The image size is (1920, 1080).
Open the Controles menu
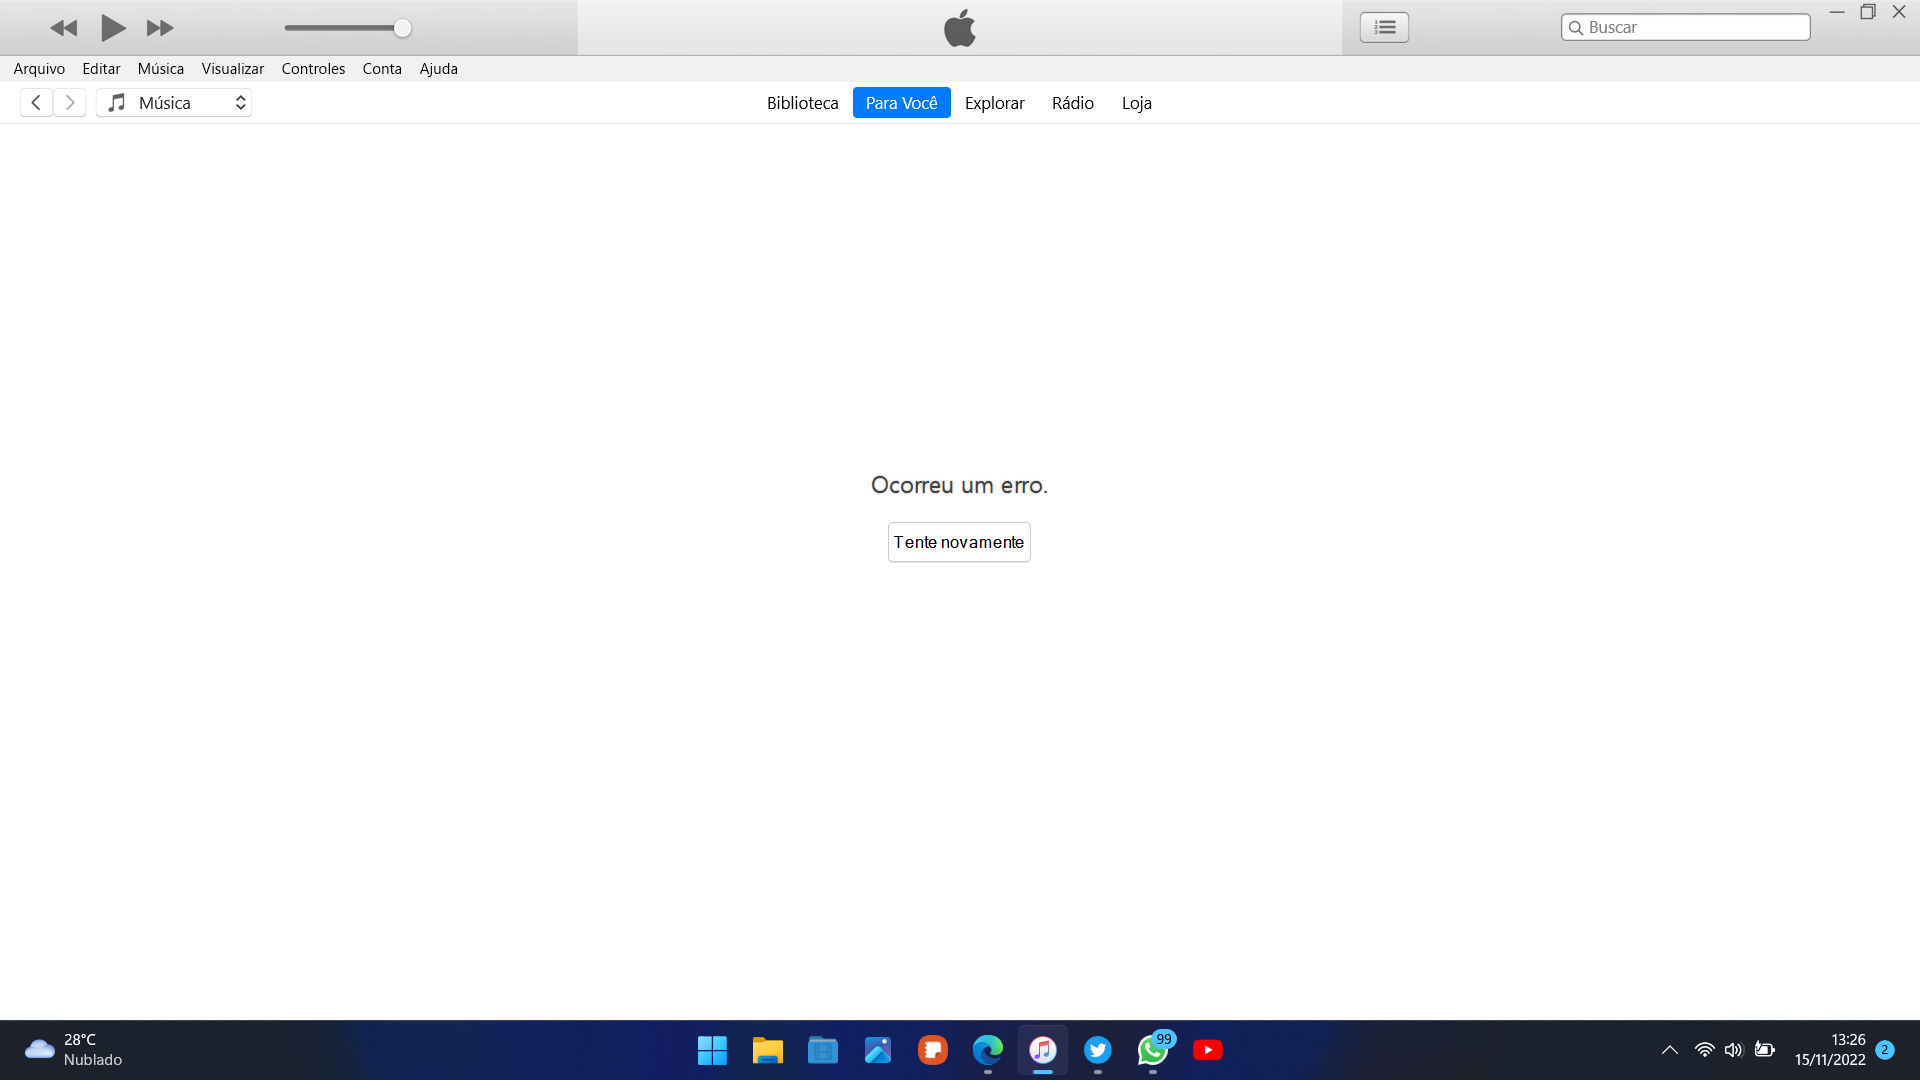pos(313,69)
